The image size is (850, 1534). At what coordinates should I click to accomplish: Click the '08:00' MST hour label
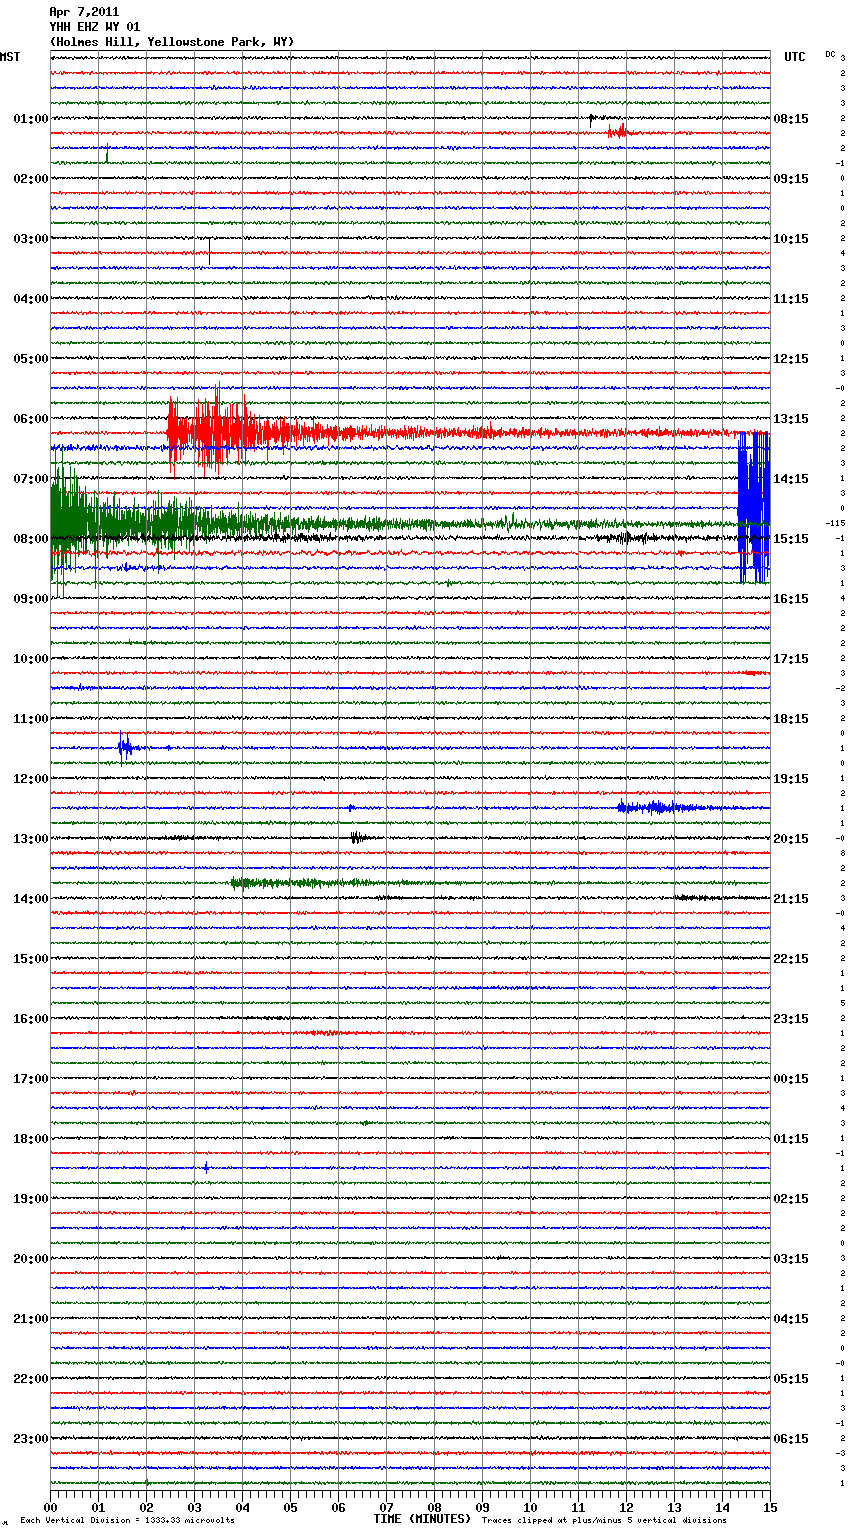tap(31, 539)
